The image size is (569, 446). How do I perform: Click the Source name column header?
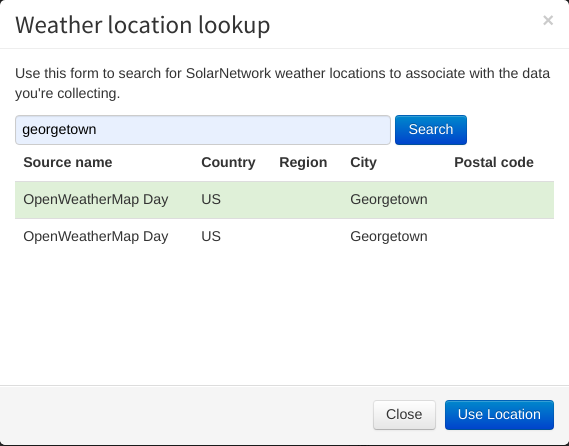pos(68,162)
